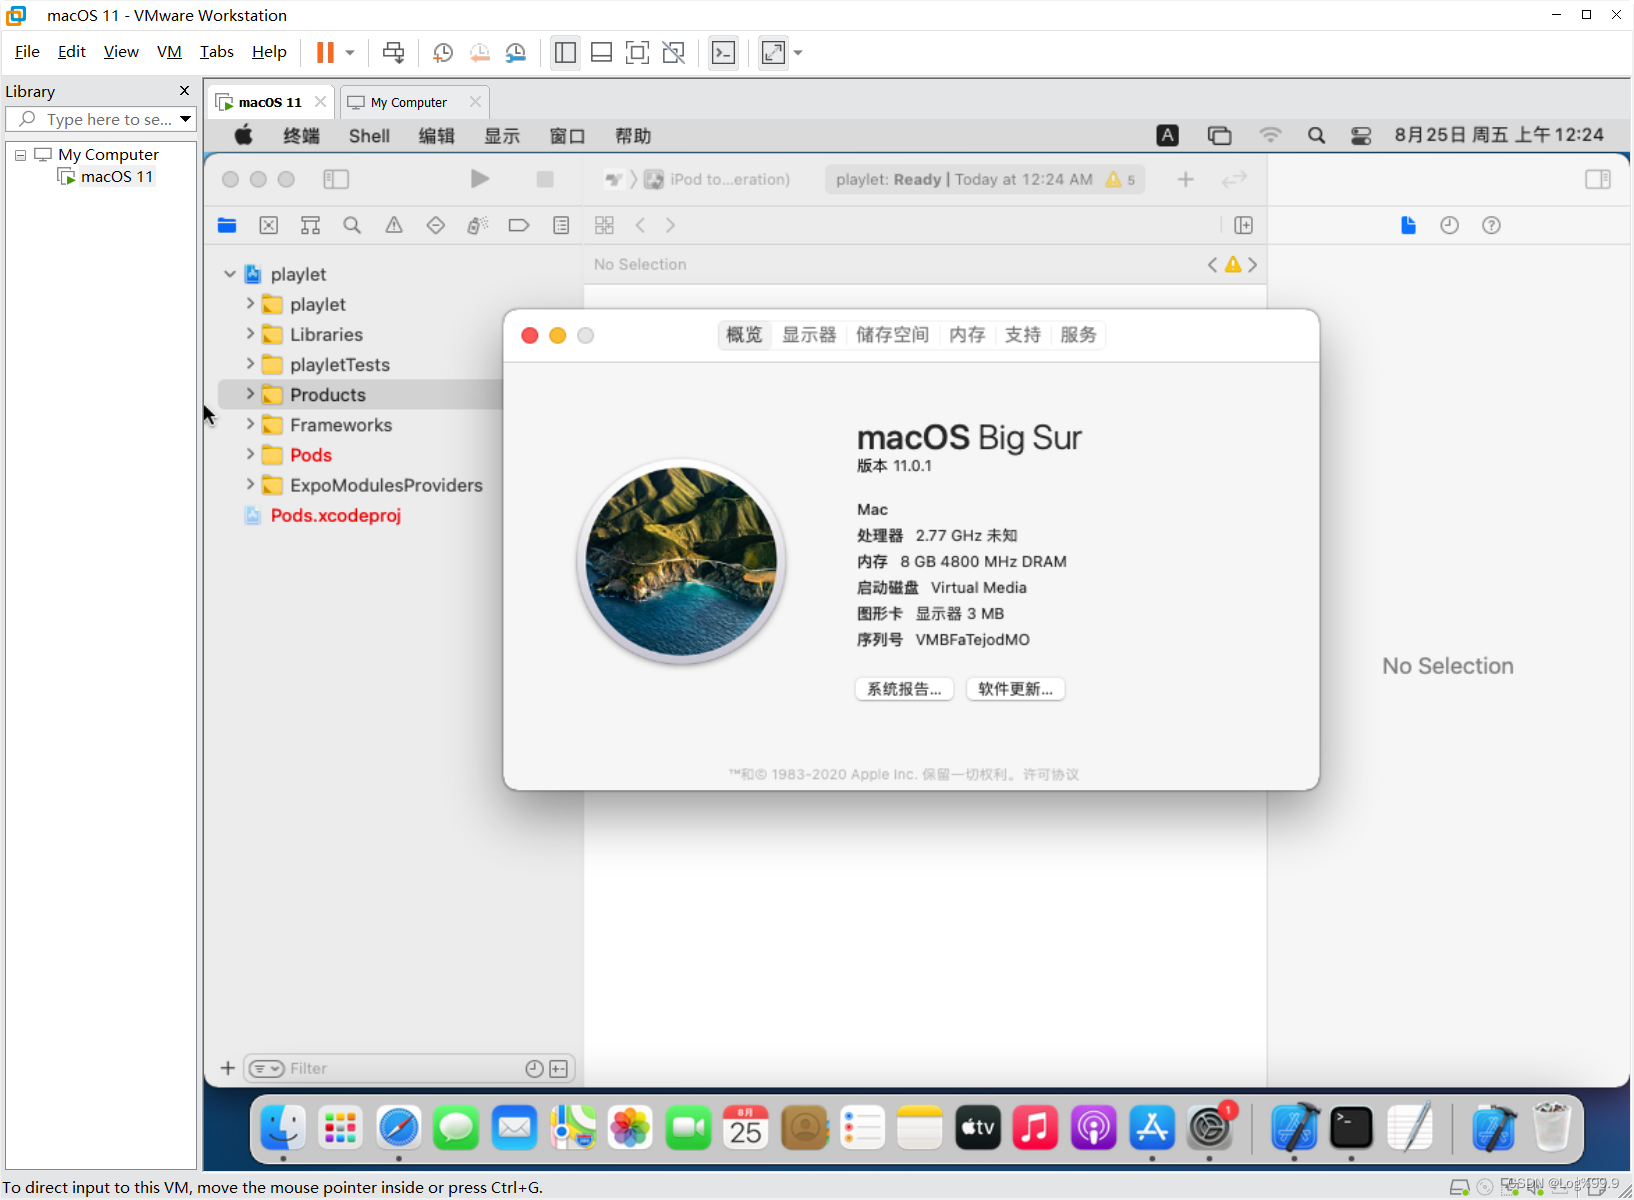
Task: Open the Source Control navigator icon
Action: [x=269, y=225]
